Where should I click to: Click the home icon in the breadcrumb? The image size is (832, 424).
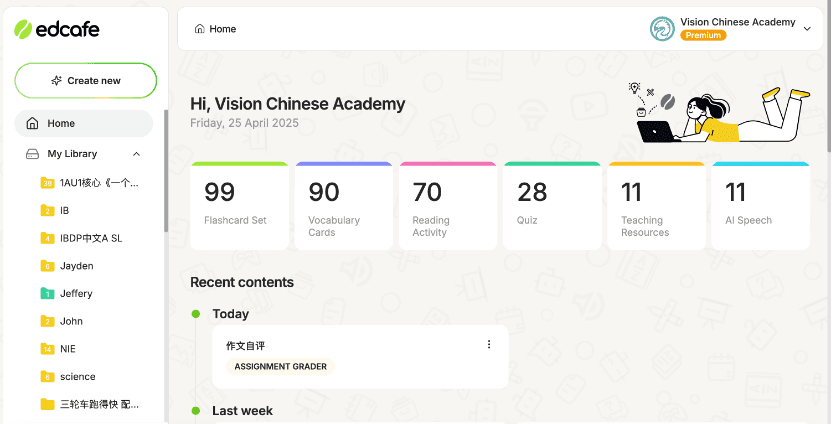pos(200,29)
